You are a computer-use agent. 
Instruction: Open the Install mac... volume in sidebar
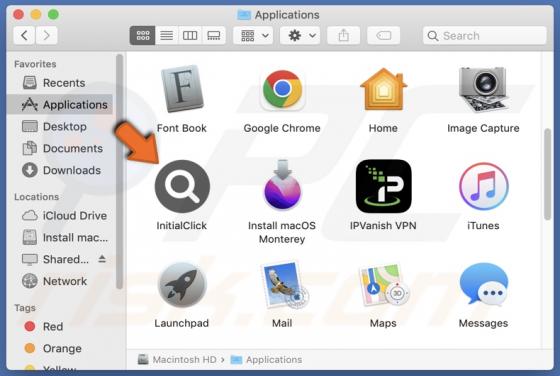60,237
